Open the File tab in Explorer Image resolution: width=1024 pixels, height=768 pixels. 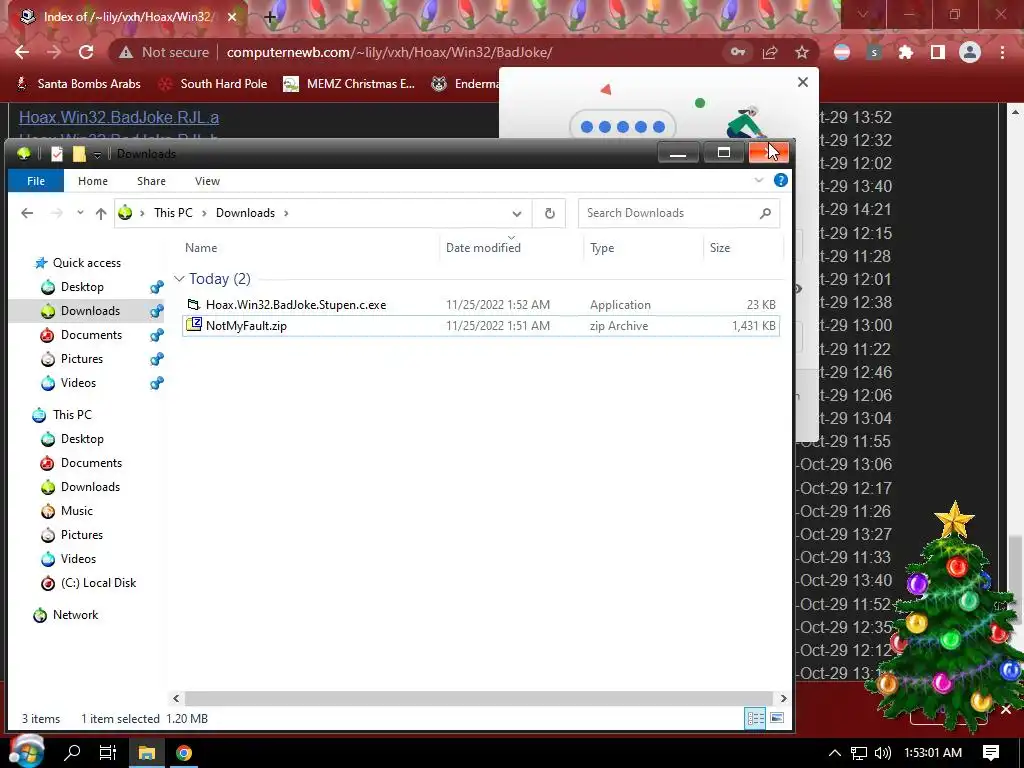tap(36, 181)
